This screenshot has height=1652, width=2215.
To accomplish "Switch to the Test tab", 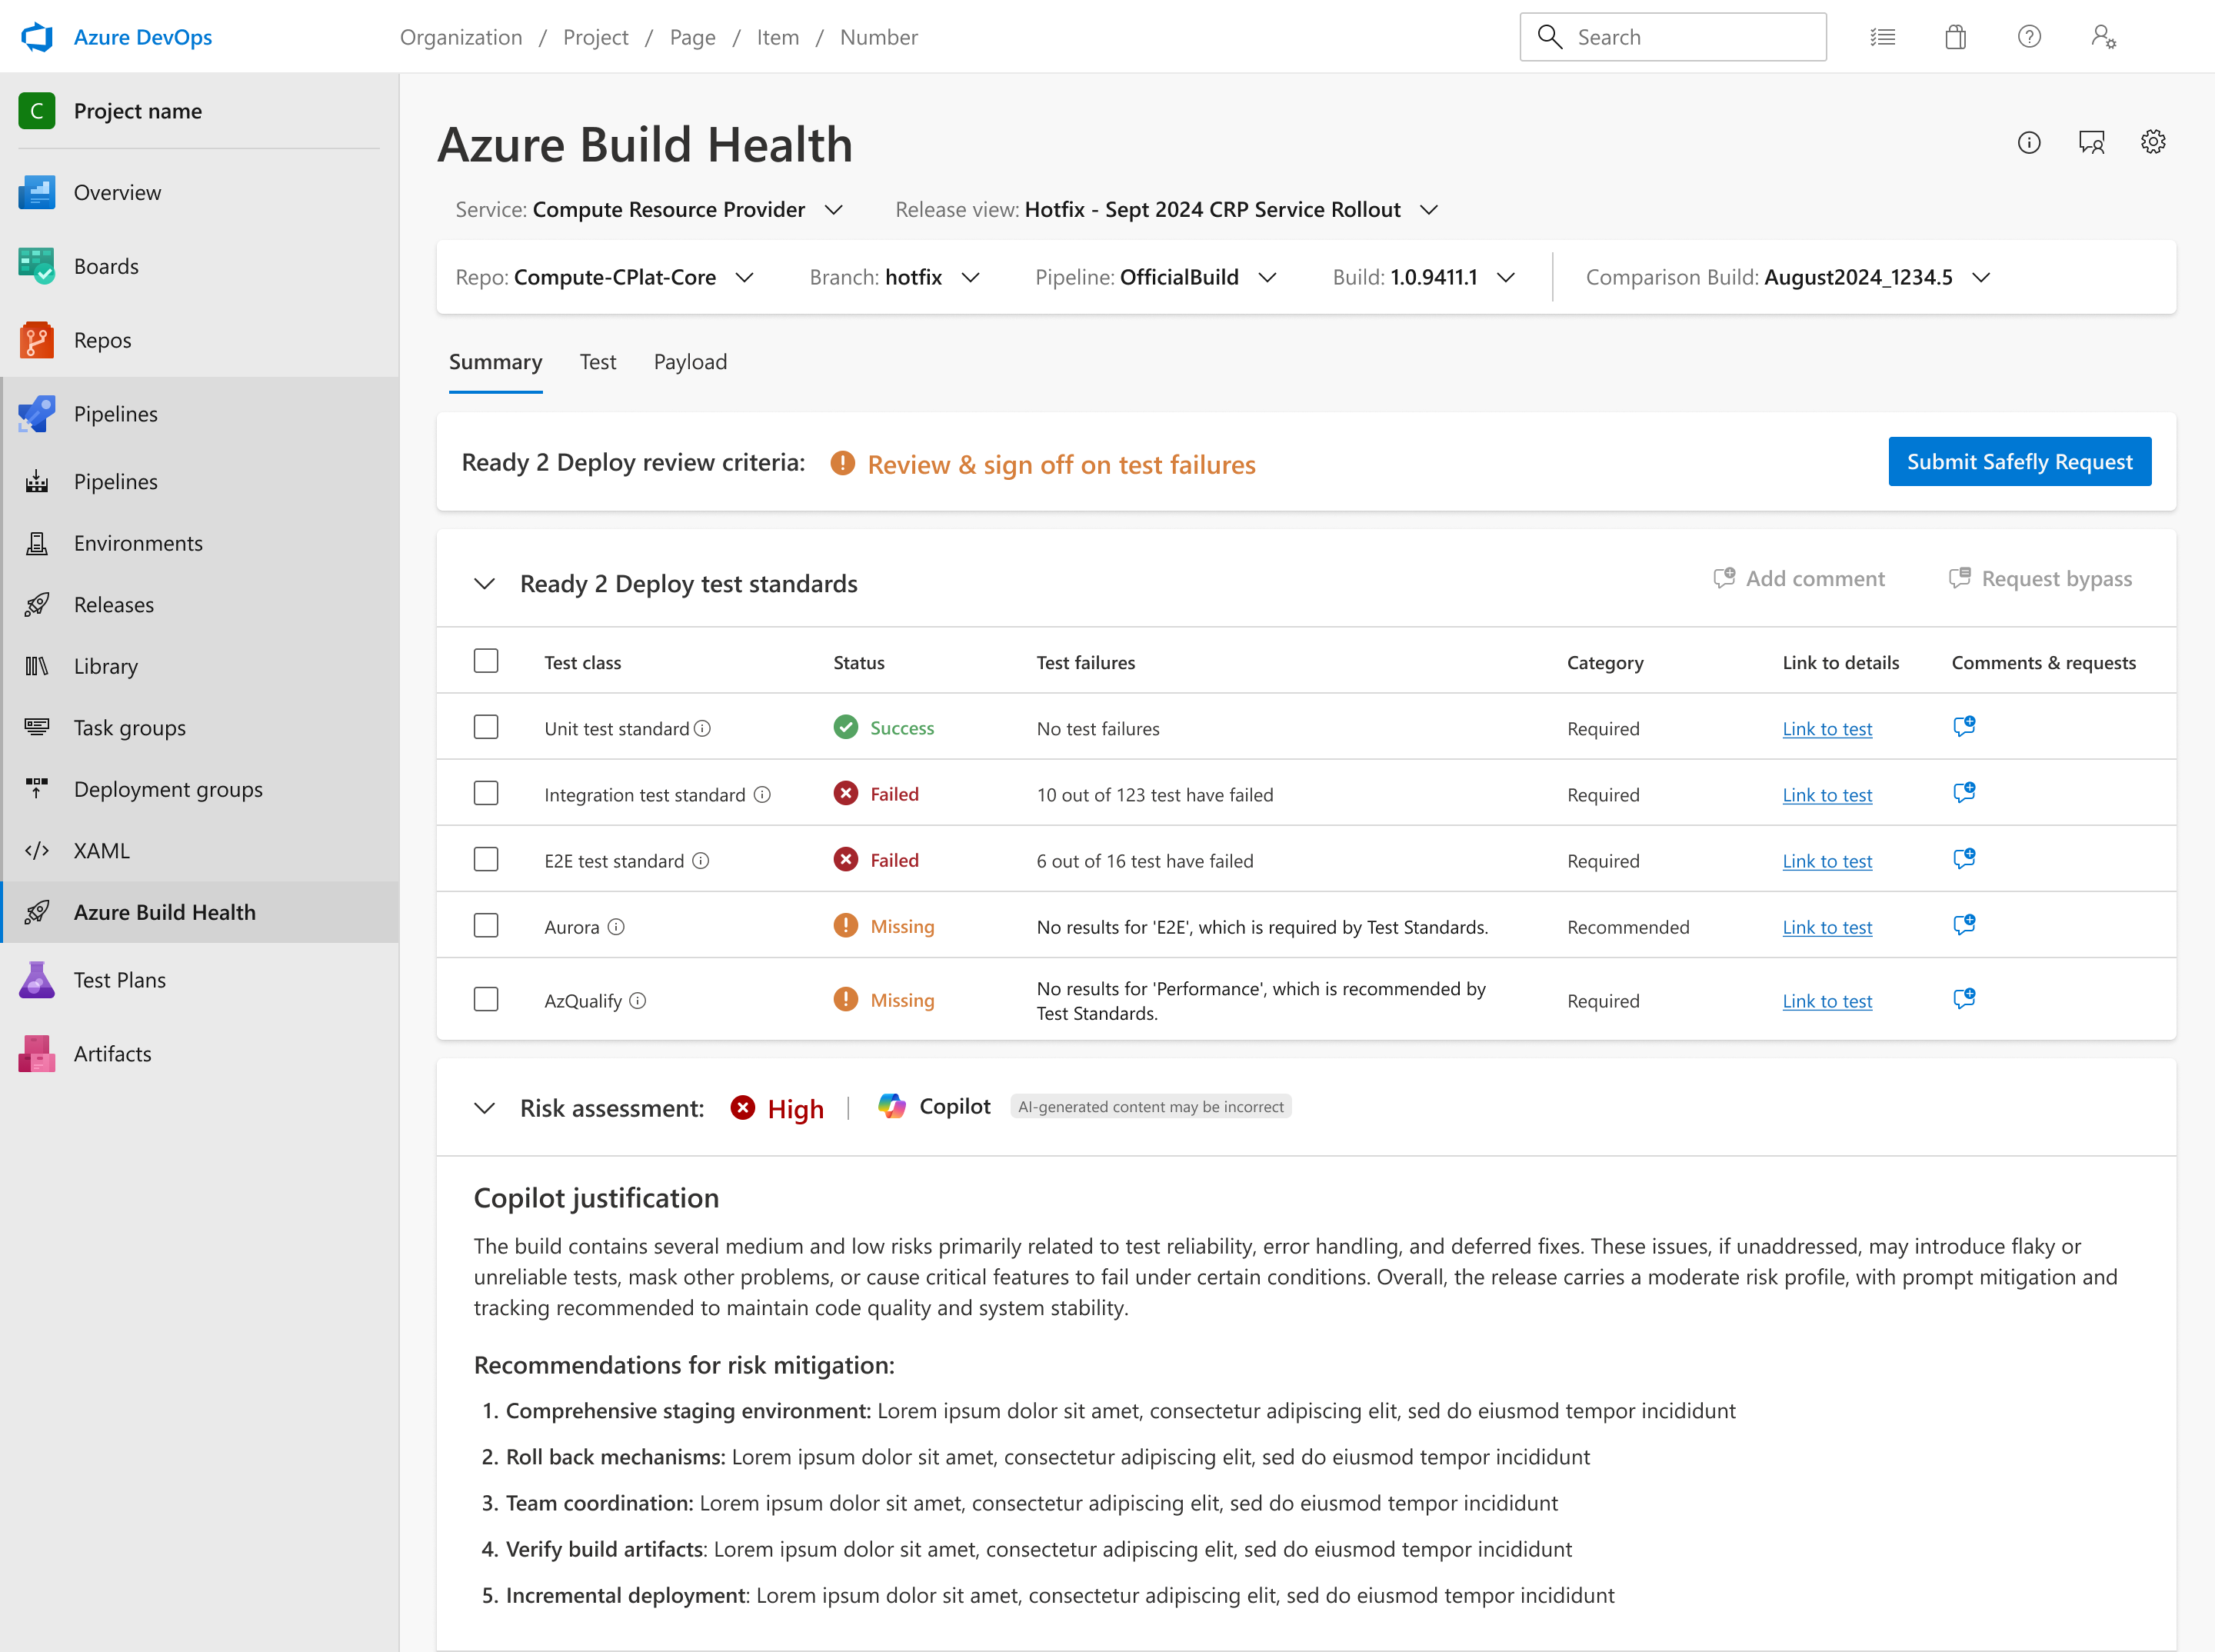I will coord(598,362).
